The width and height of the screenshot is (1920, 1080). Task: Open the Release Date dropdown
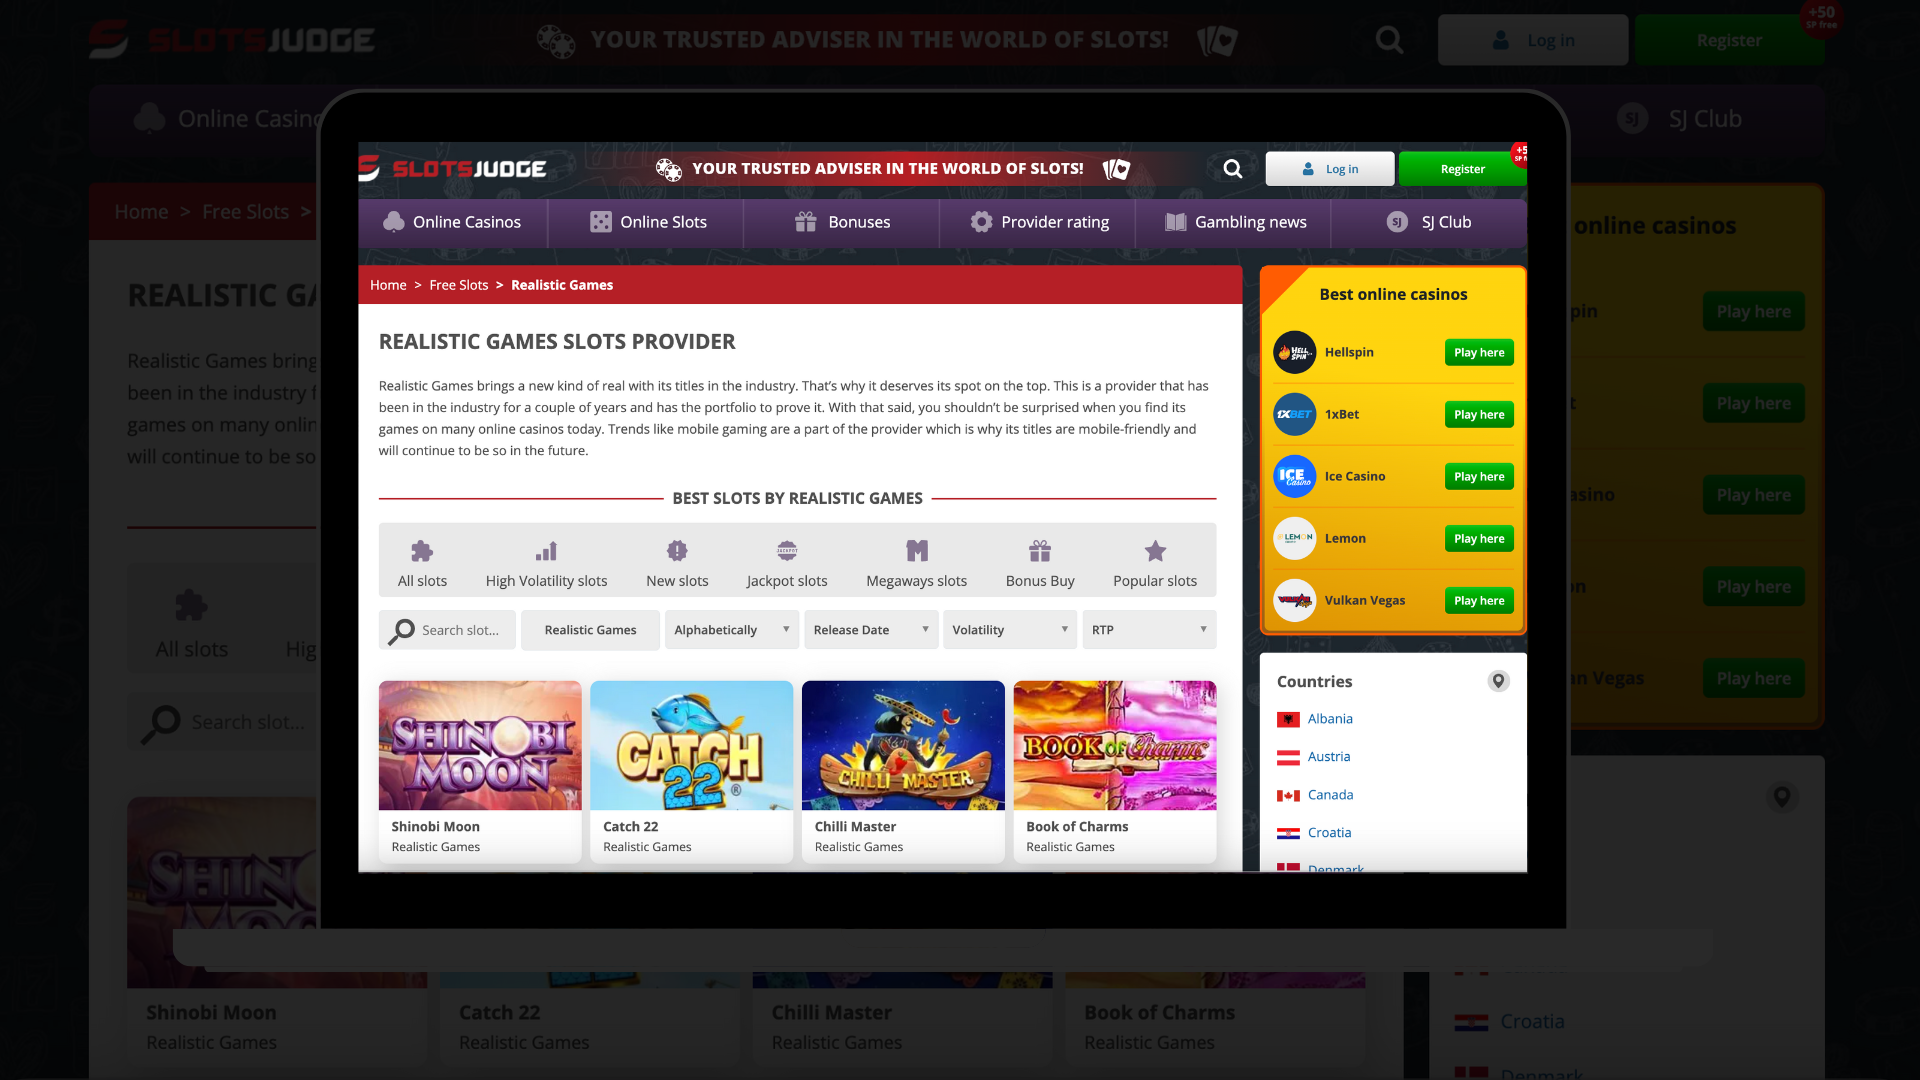[871, 630]
